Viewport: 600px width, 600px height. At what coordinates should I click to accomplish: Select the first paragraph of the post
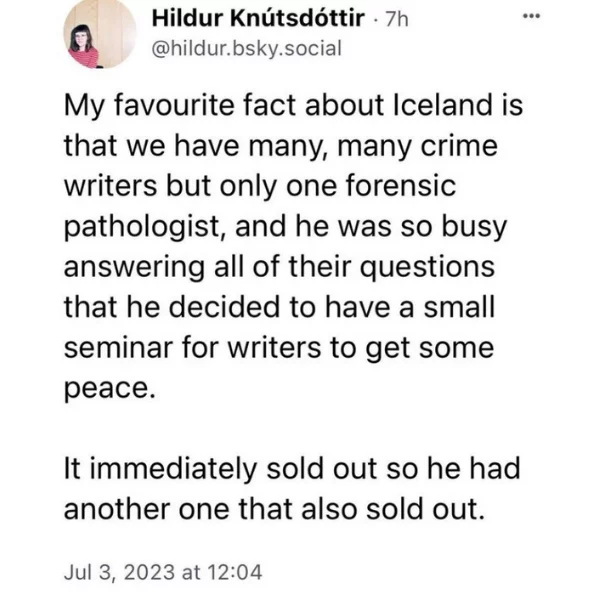pyautogui.click(x=293, y=247)
